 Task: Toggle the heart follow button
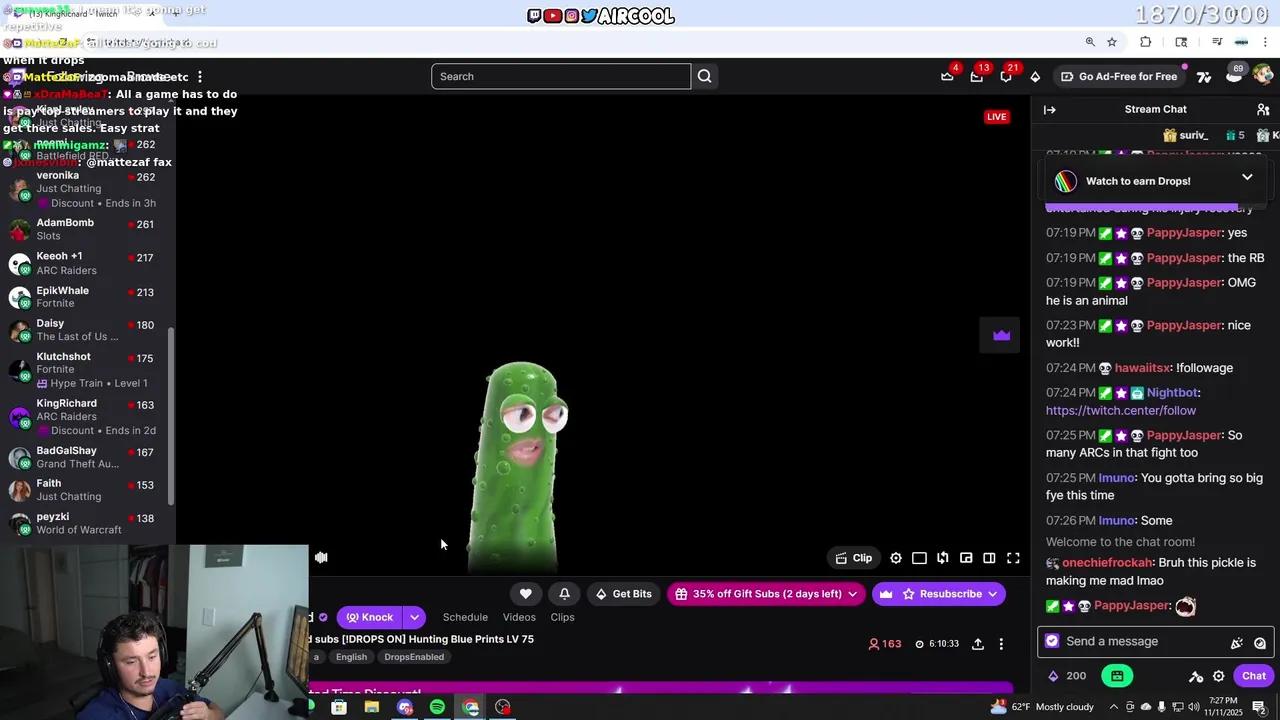click(x=525, y=594)
